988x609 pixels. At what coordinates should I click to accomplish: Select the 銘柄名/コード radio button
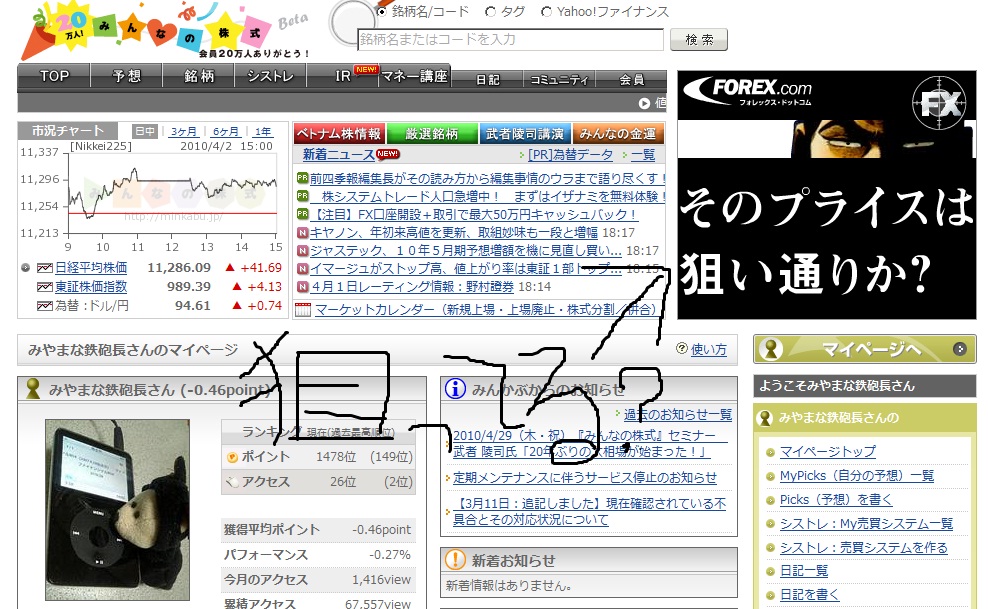(x=381, y=11)
